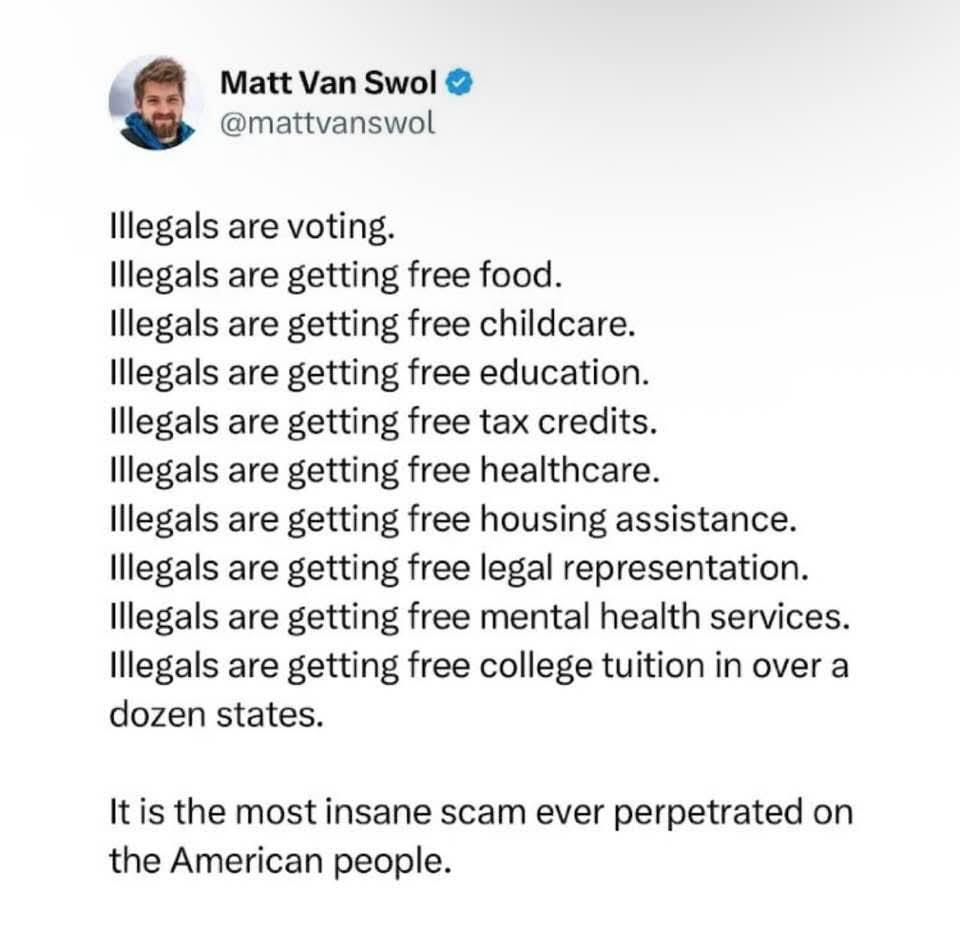The height and width of the screenshot is (943, 960).
Task: Select the line about free food
Action: 337,275
